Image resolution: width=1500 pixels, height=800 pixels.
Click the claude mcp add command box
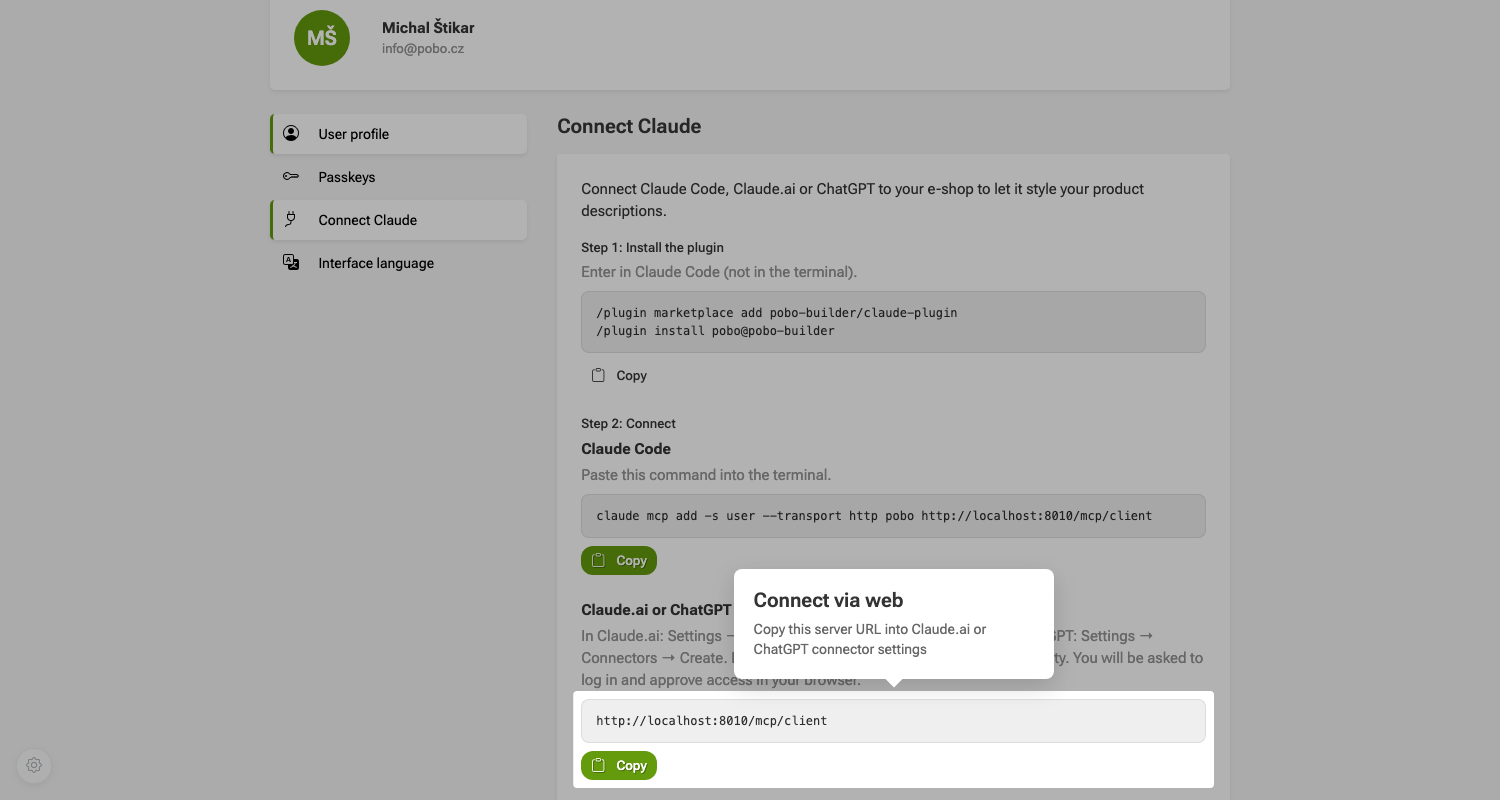(x=893, y=516)
